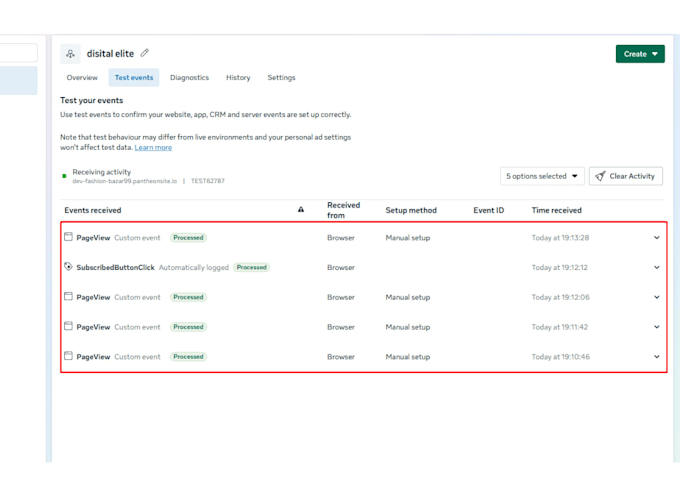This screenshot has height=484, width=680.
Task: Click the Clear Activity button
Action: (x=626, y=176)
